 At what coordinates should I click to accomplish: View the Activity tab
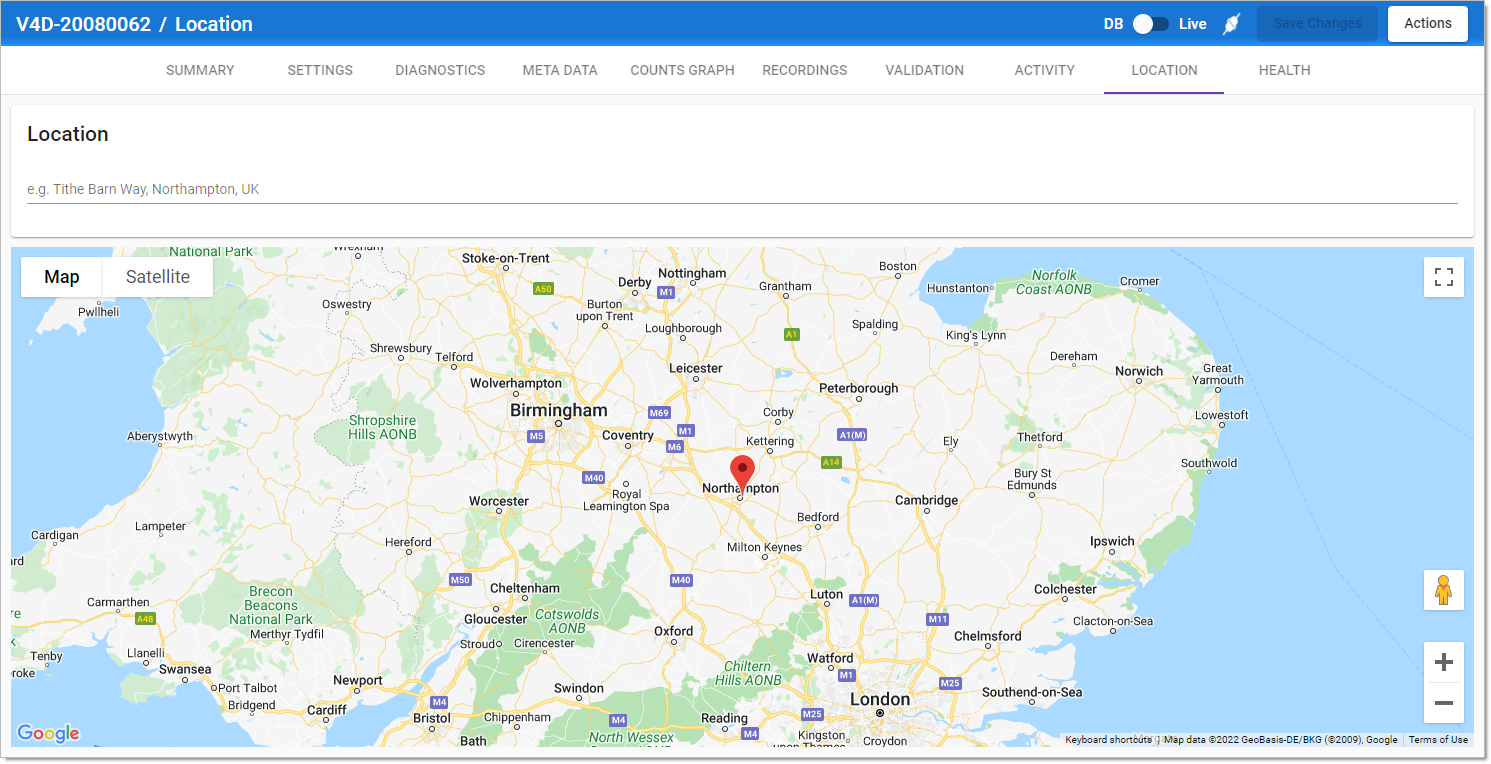(x=1044, y=70)
